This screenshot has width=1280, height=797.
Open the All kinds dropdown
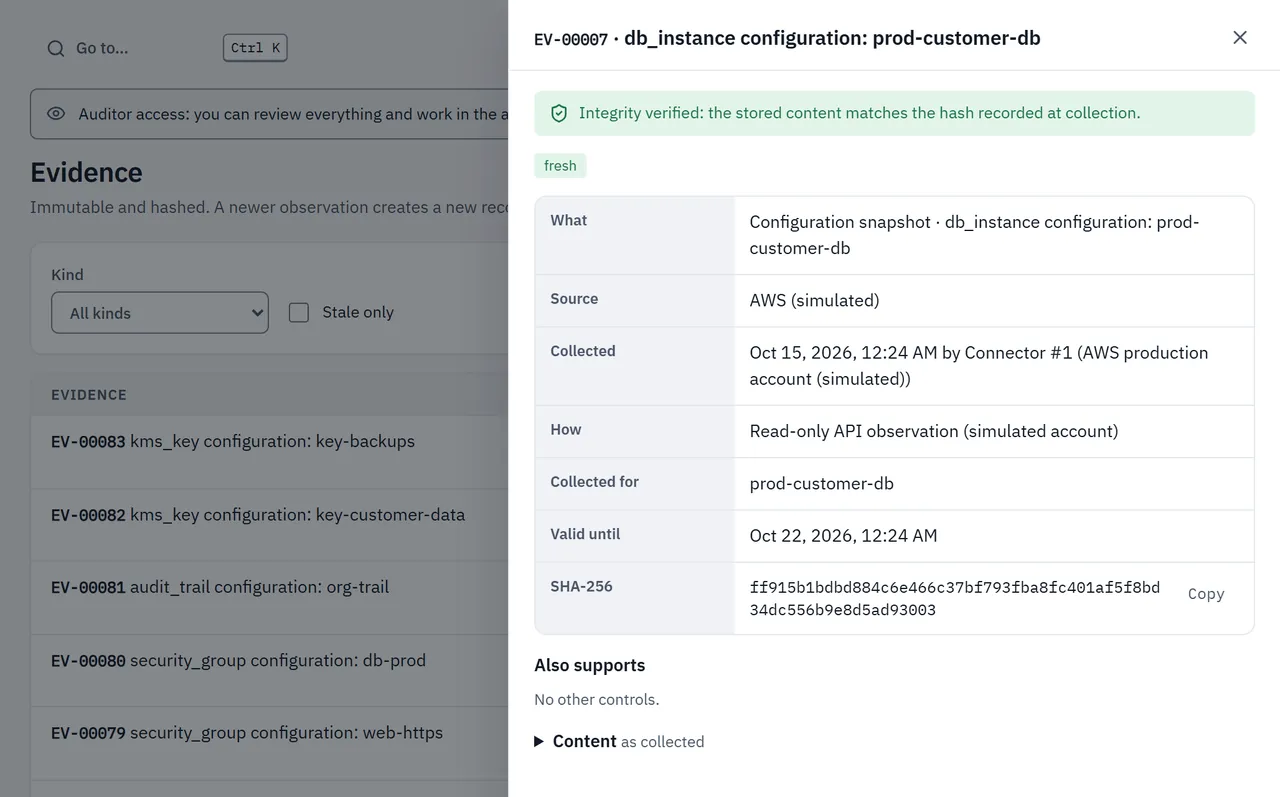click(160, 313)
